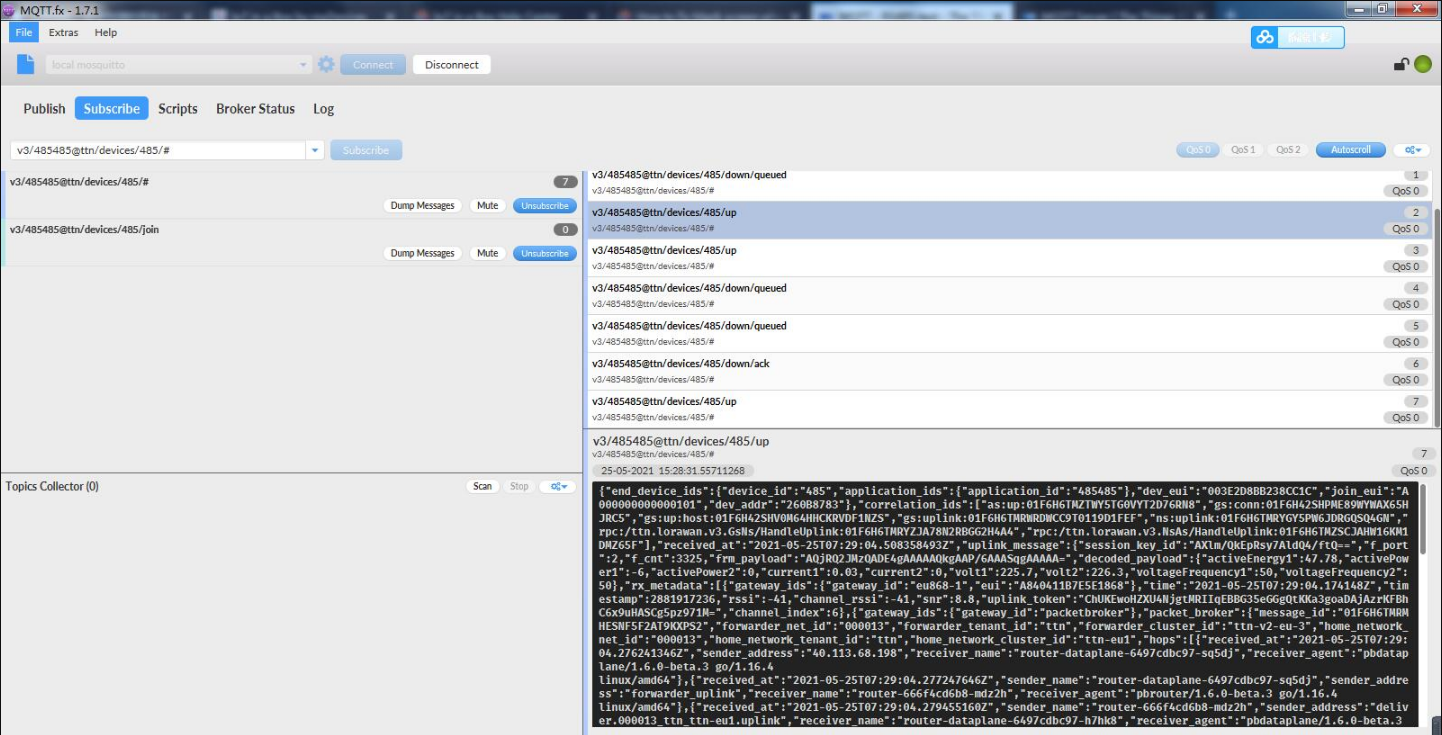Switch to the Publish tab

tap(44, 109)
